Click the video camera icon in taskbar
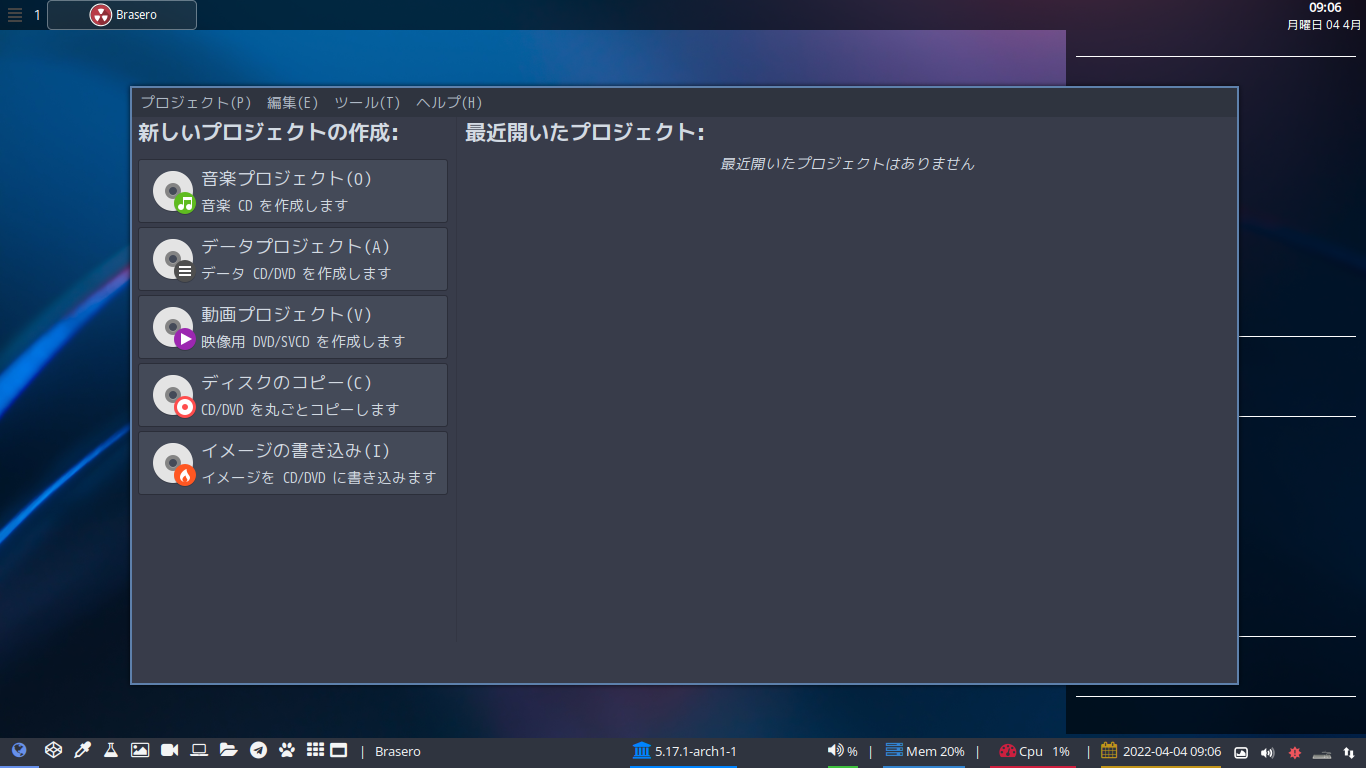 (168, 750)
